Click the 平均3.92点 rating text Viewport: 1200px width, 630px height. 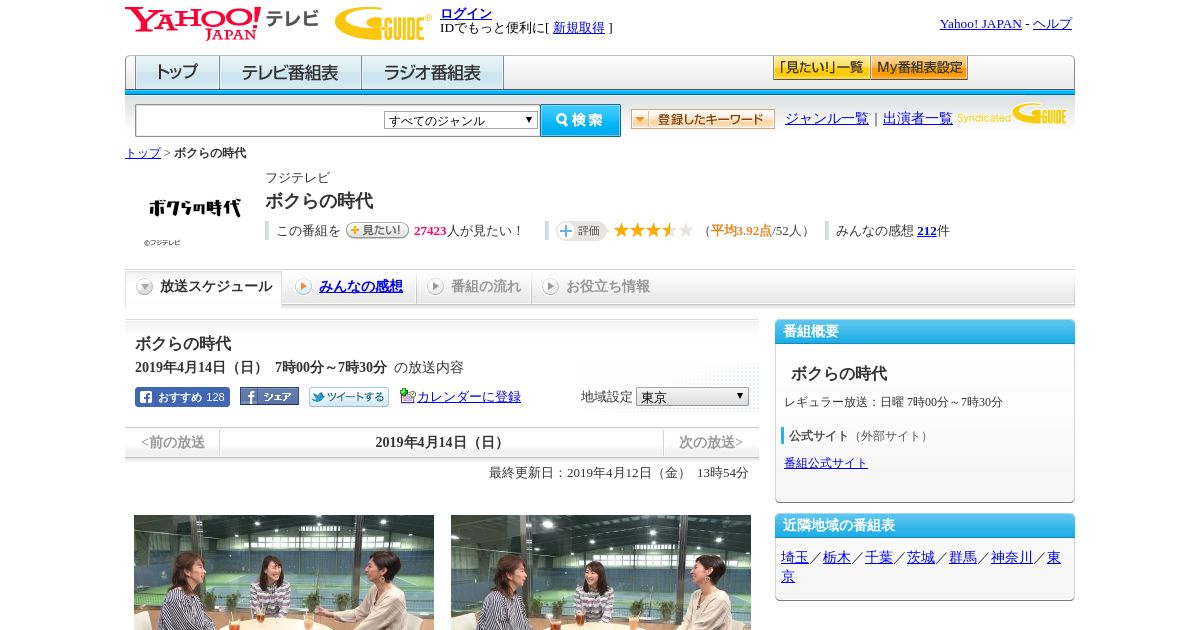[x=741, y=231]
